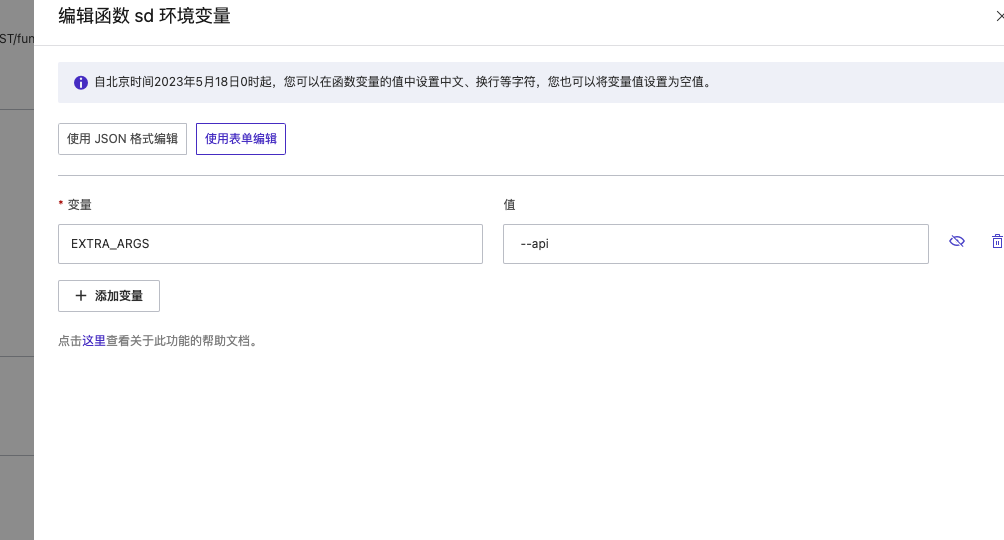Focus the EXTRA_ARGS variable name field
The height and width of the screenshot is (540, 1004).
click(x=270, y=244)
